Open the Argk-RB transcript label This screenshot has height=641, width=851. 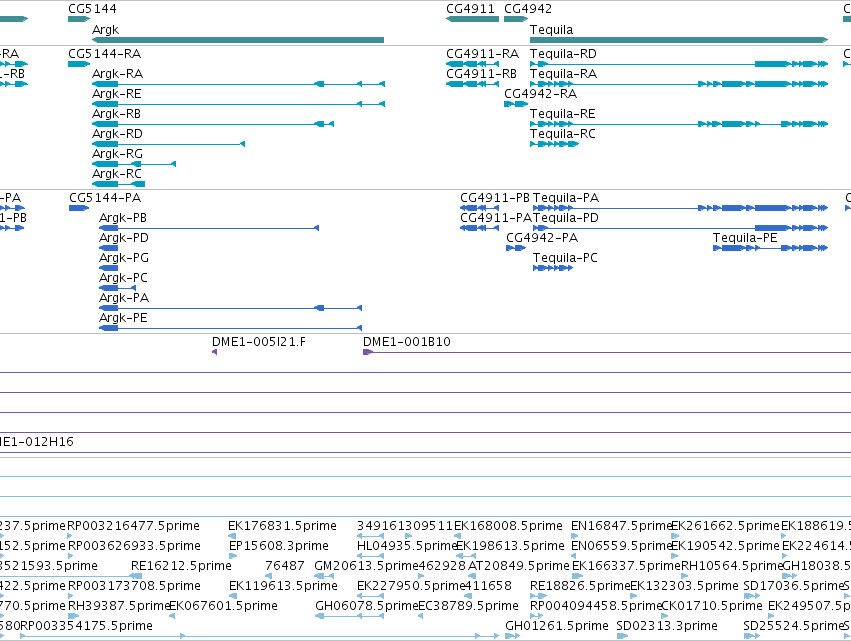coord(116,114)
